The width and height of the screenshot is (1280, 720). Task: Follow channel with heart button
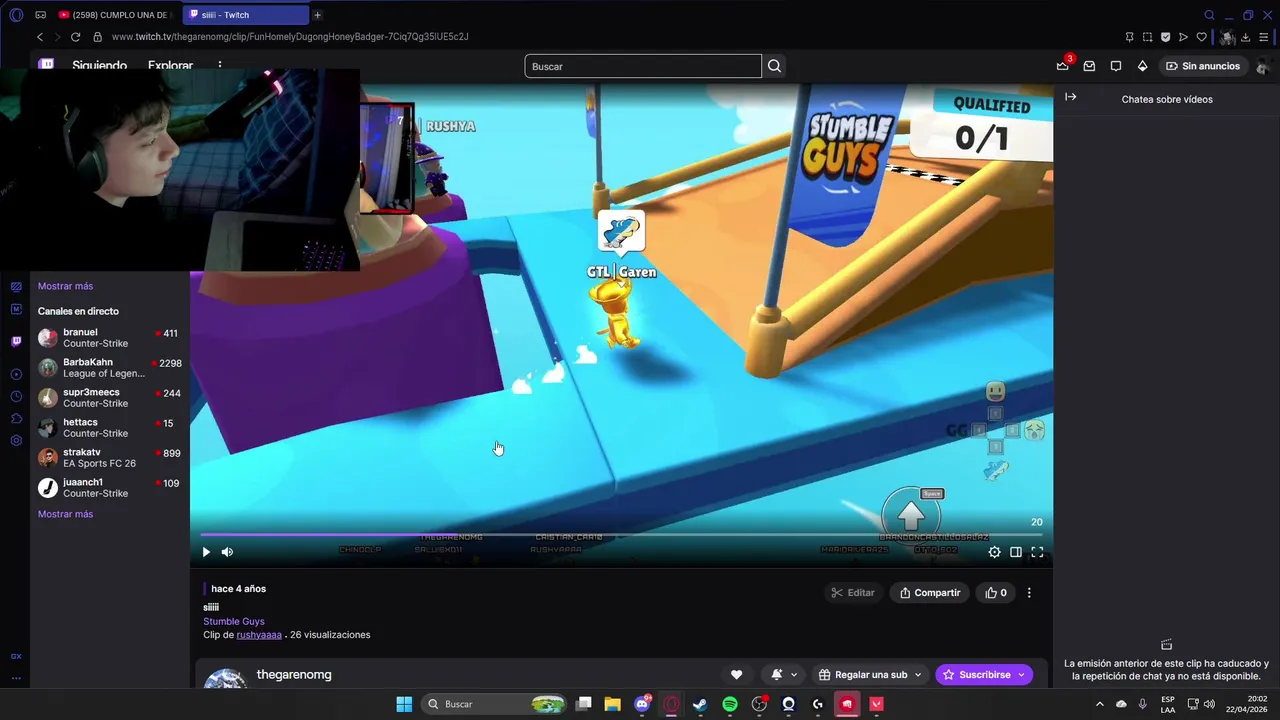[x=736, y=675]
